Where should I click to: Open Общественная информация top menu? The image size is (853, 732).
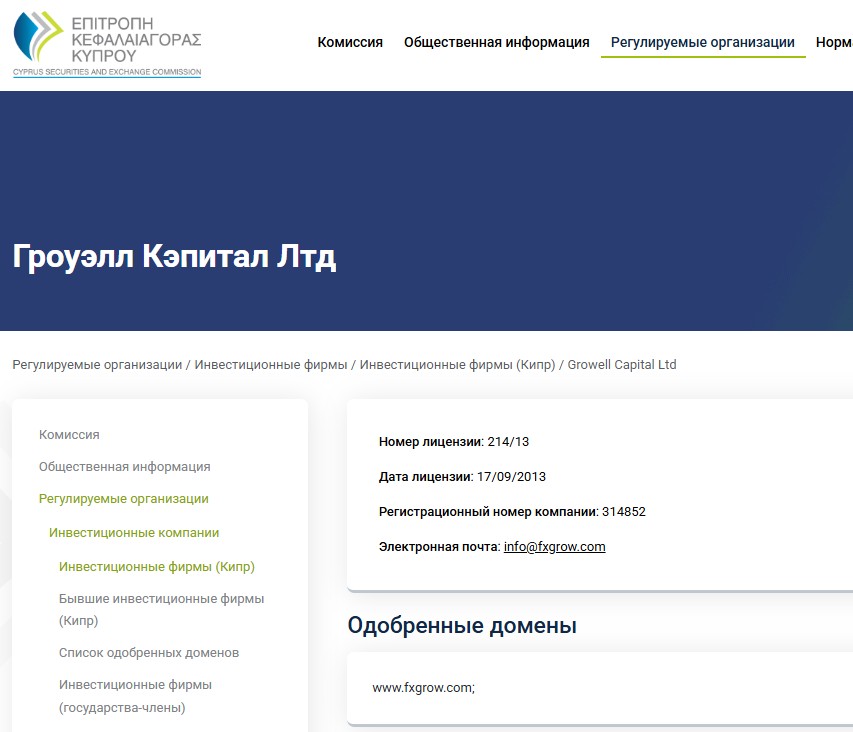(496, 42)
